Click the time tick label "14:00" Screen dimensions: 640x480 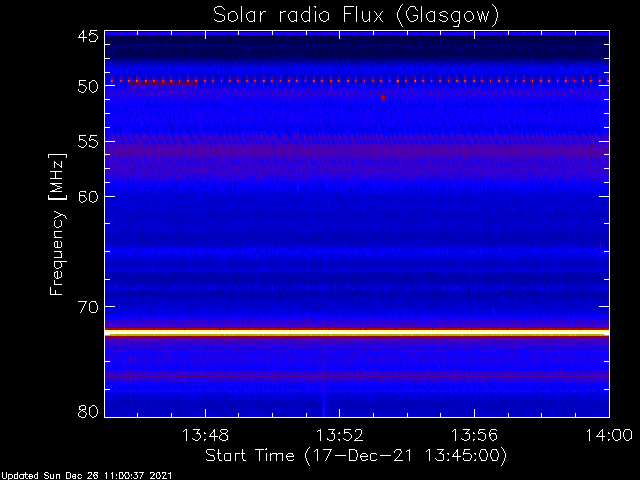[x=609, y=435]
